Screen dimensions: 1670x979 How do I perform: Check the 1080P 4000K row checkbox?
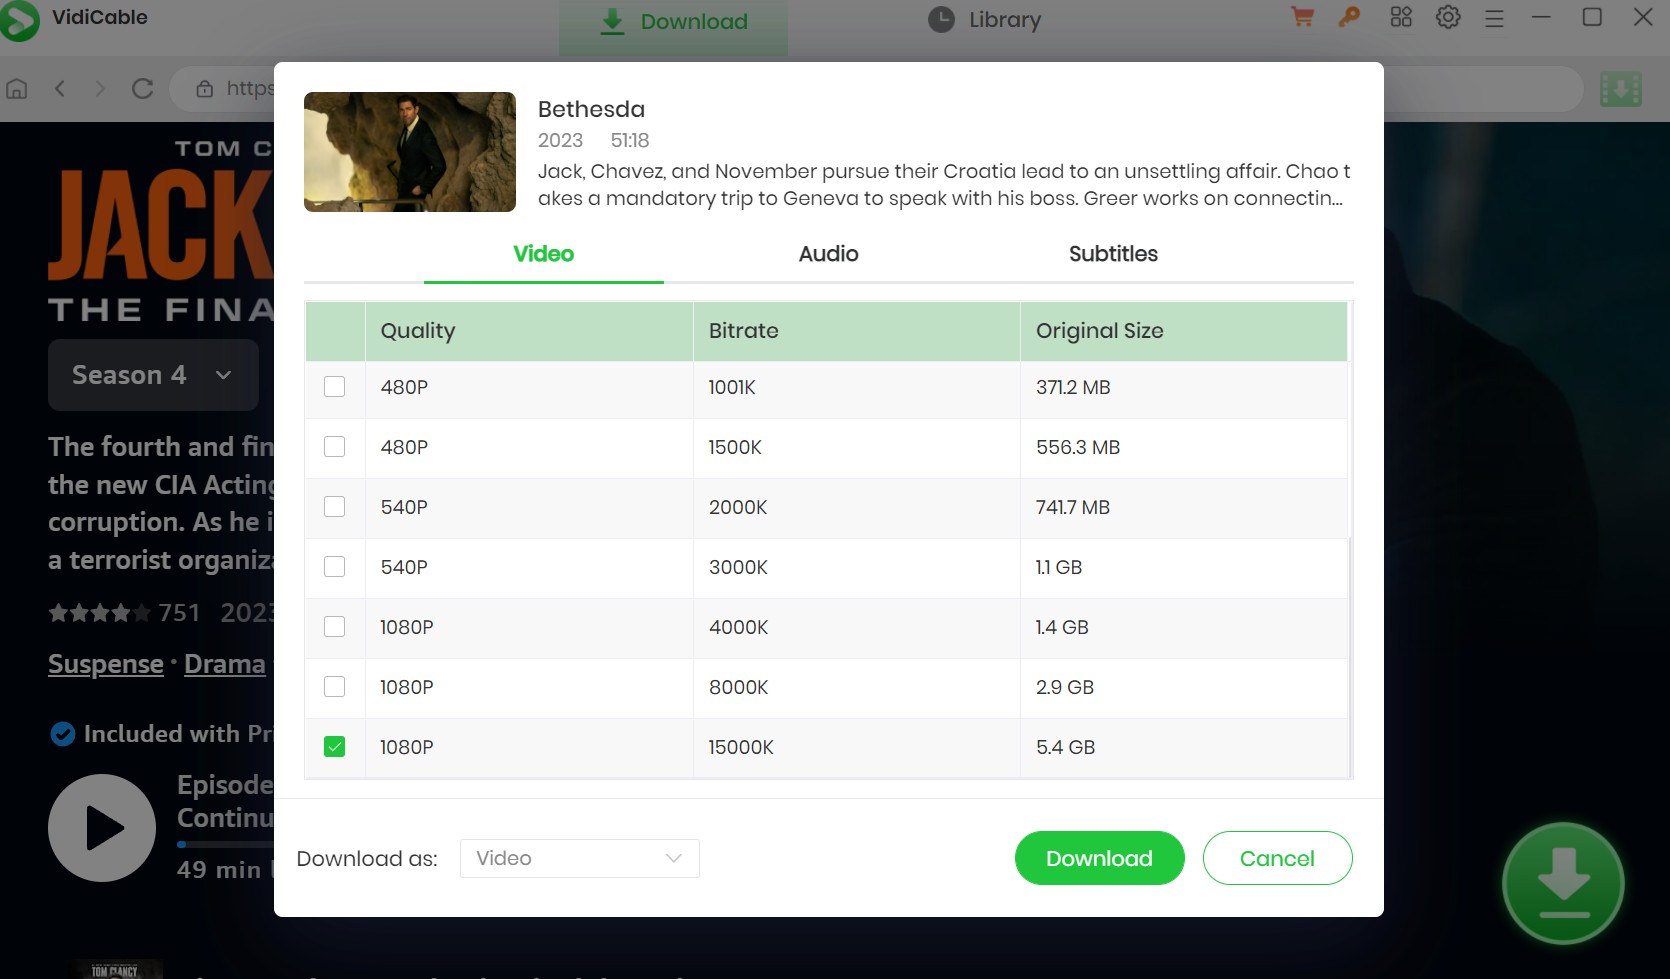(335, 626)
